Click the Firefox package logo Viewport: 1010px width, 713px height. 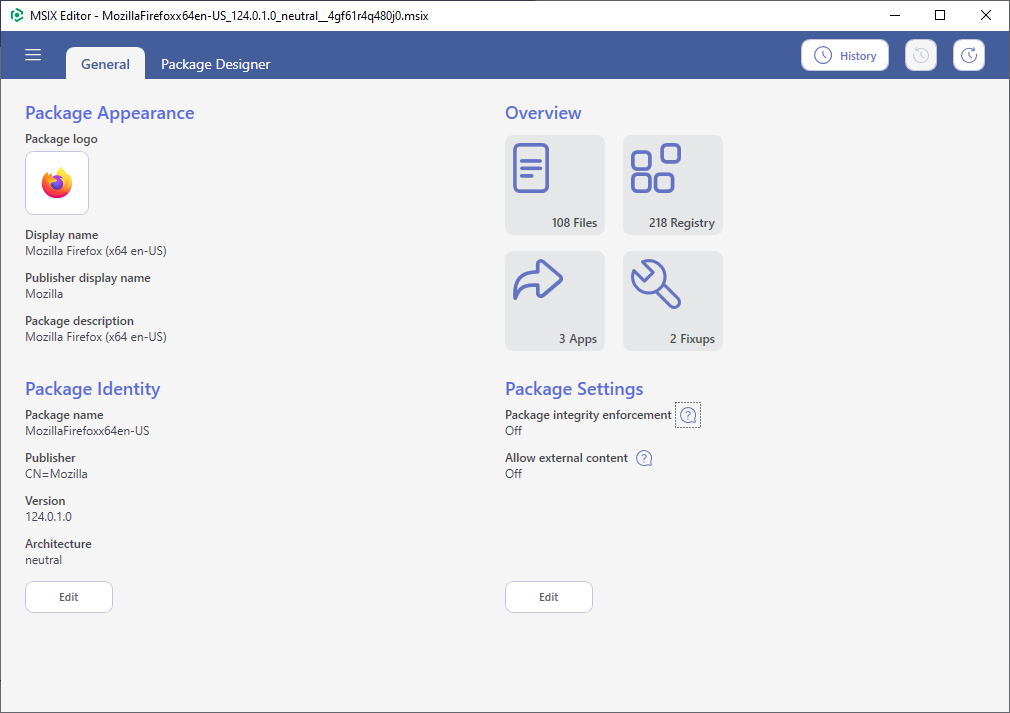tap(57, 183)
